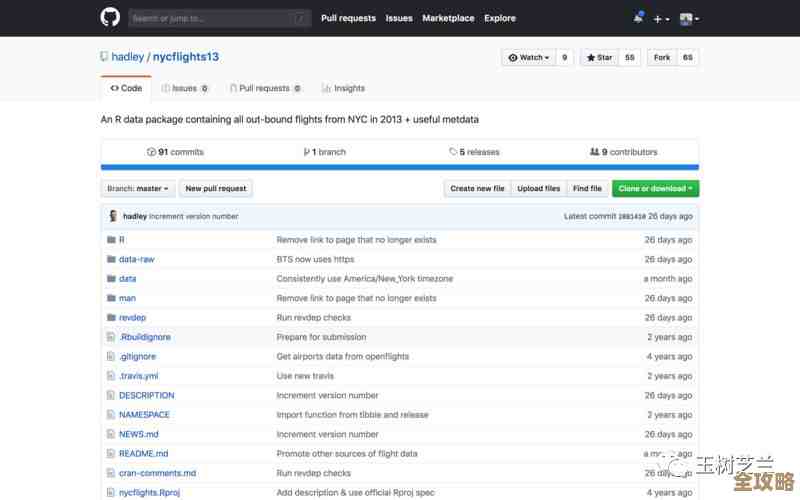Click the file icon beside NEWS.md
Screen dimensions: 800x500
point(111,434)
